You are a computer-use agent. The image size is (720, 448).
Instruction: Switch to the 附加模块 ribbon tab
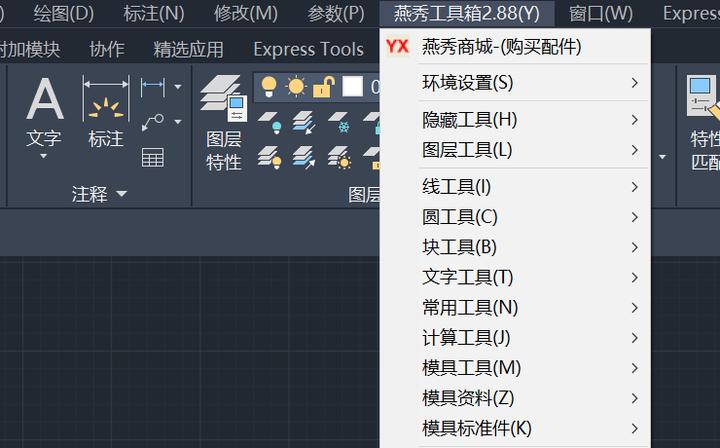(30, 49)
